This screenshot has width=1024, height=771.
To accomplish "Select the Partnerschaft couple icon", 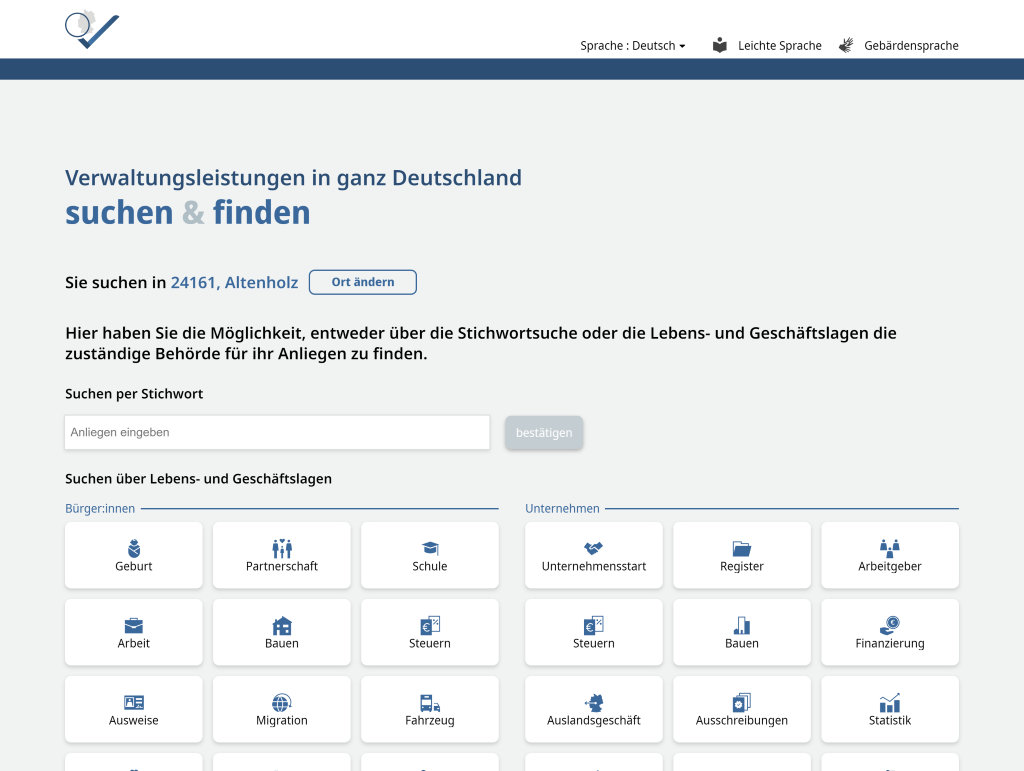I will 282,548.
